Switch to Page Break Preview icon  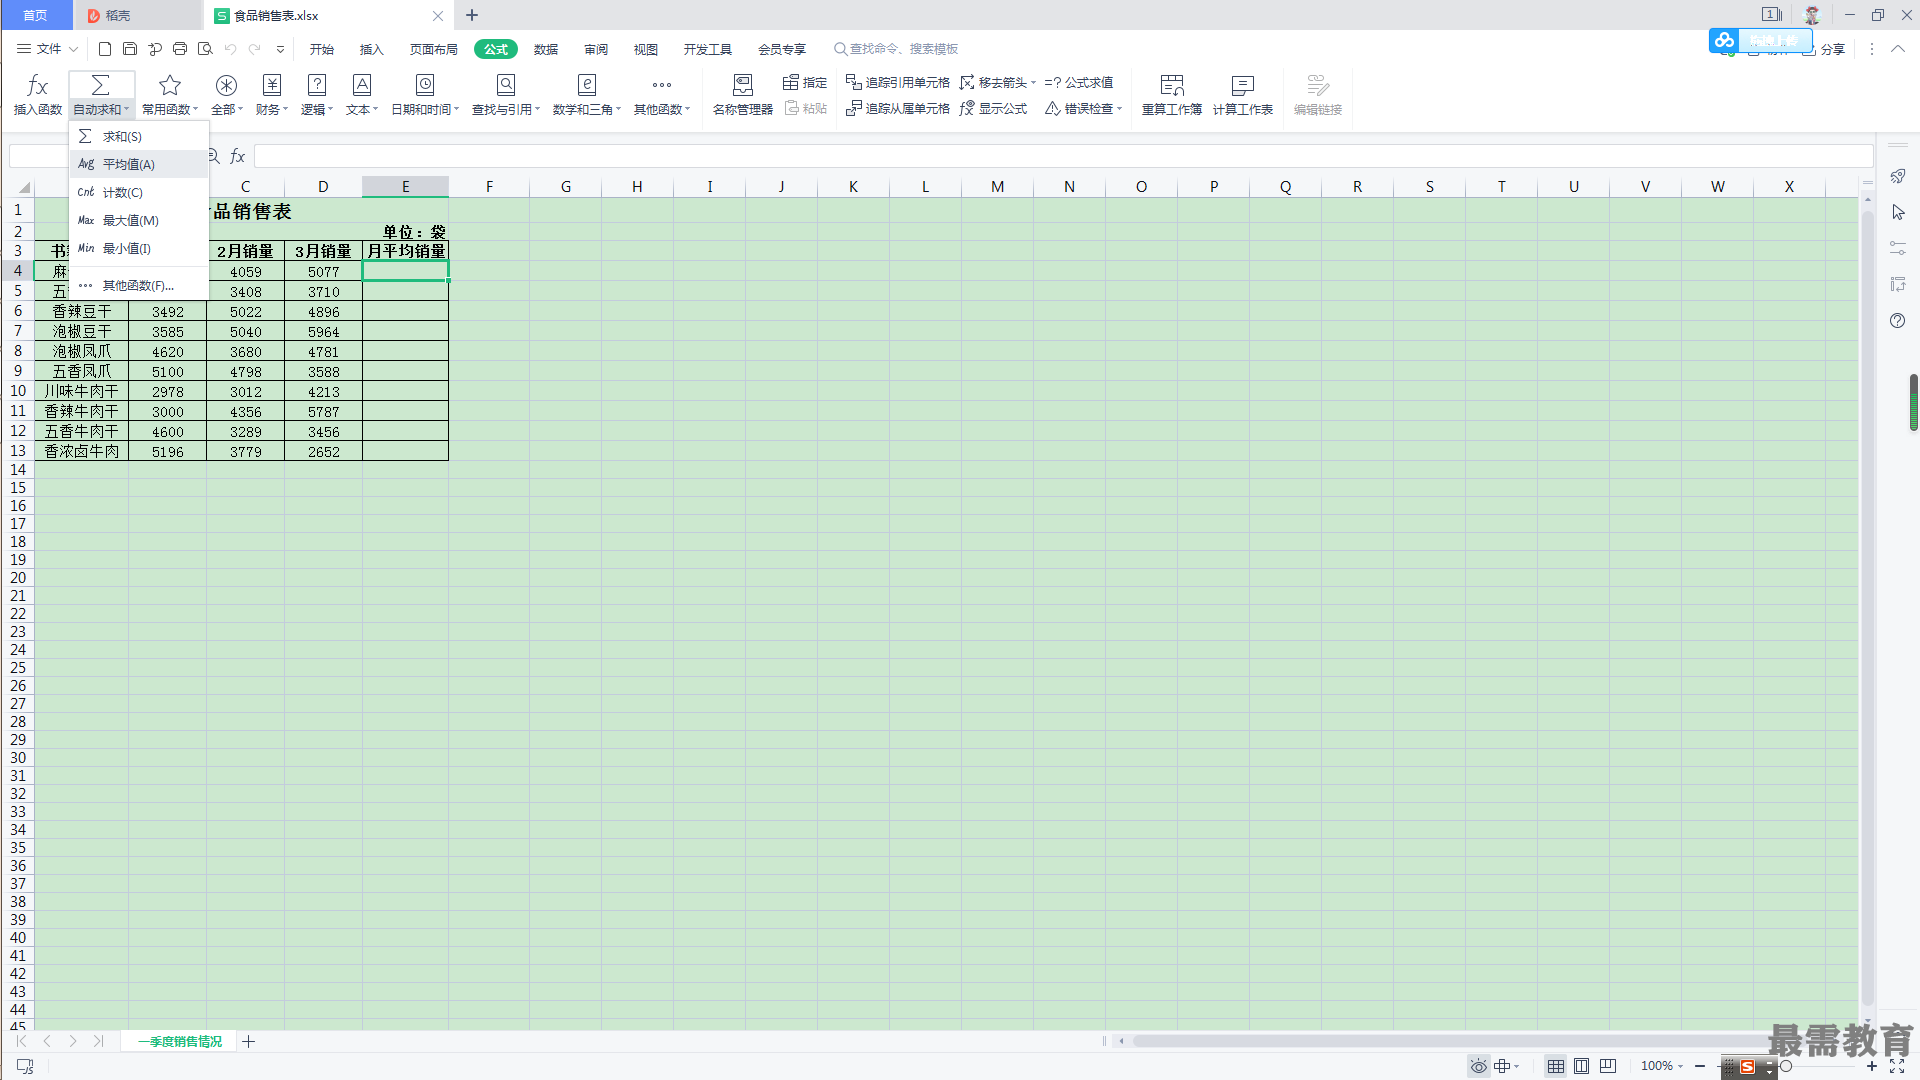(x=1608, y=1066)
